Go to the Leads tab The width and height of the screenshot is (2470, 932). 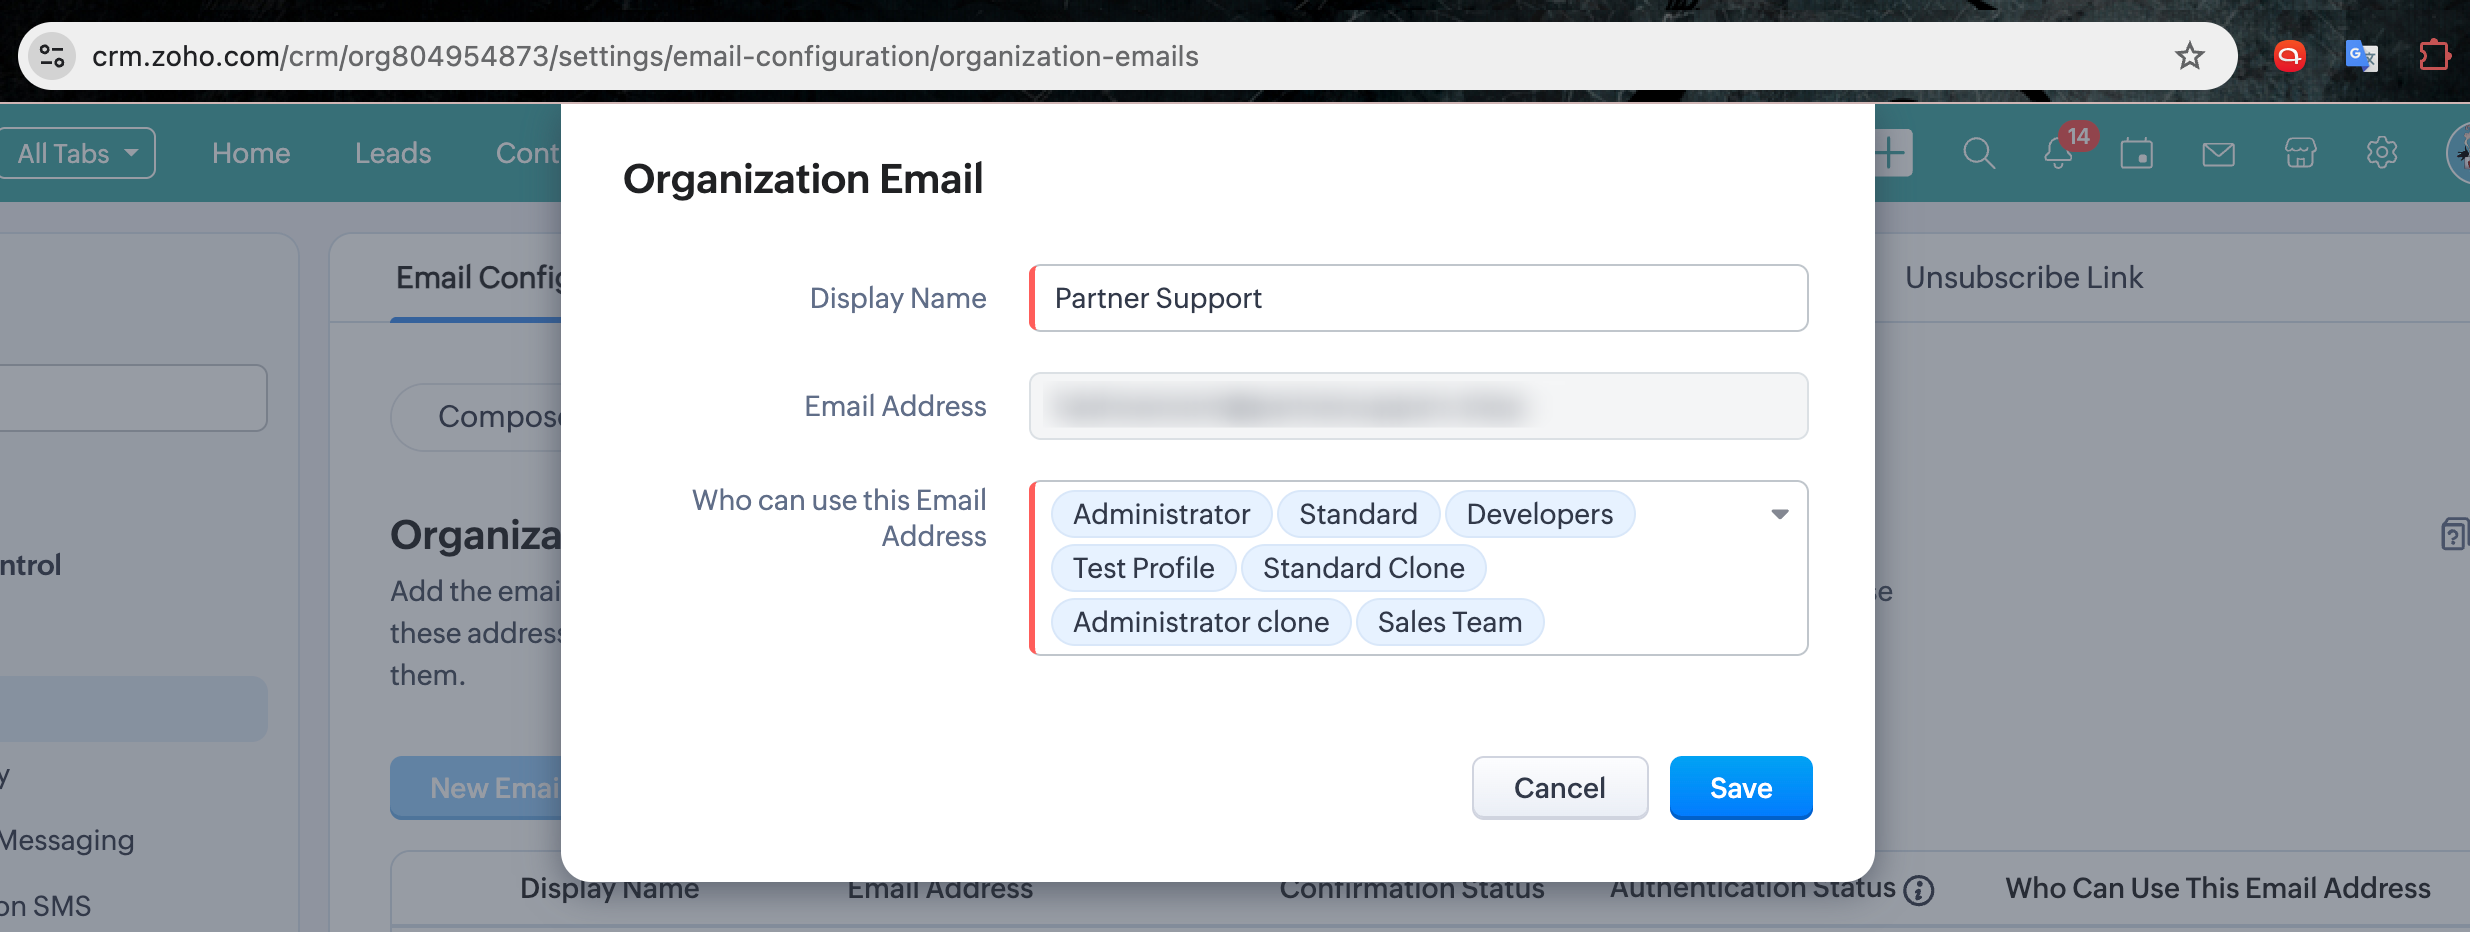(393, 154)
